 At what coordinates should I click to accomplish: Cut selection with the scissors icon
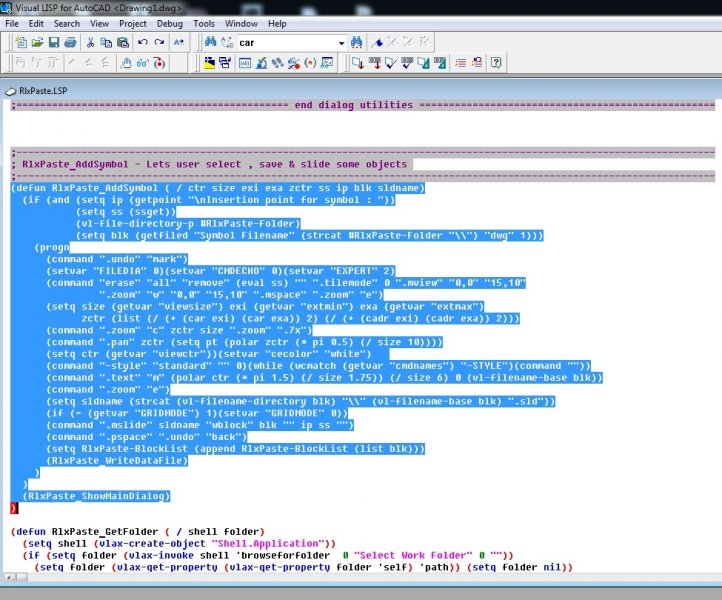coord(91,43)
